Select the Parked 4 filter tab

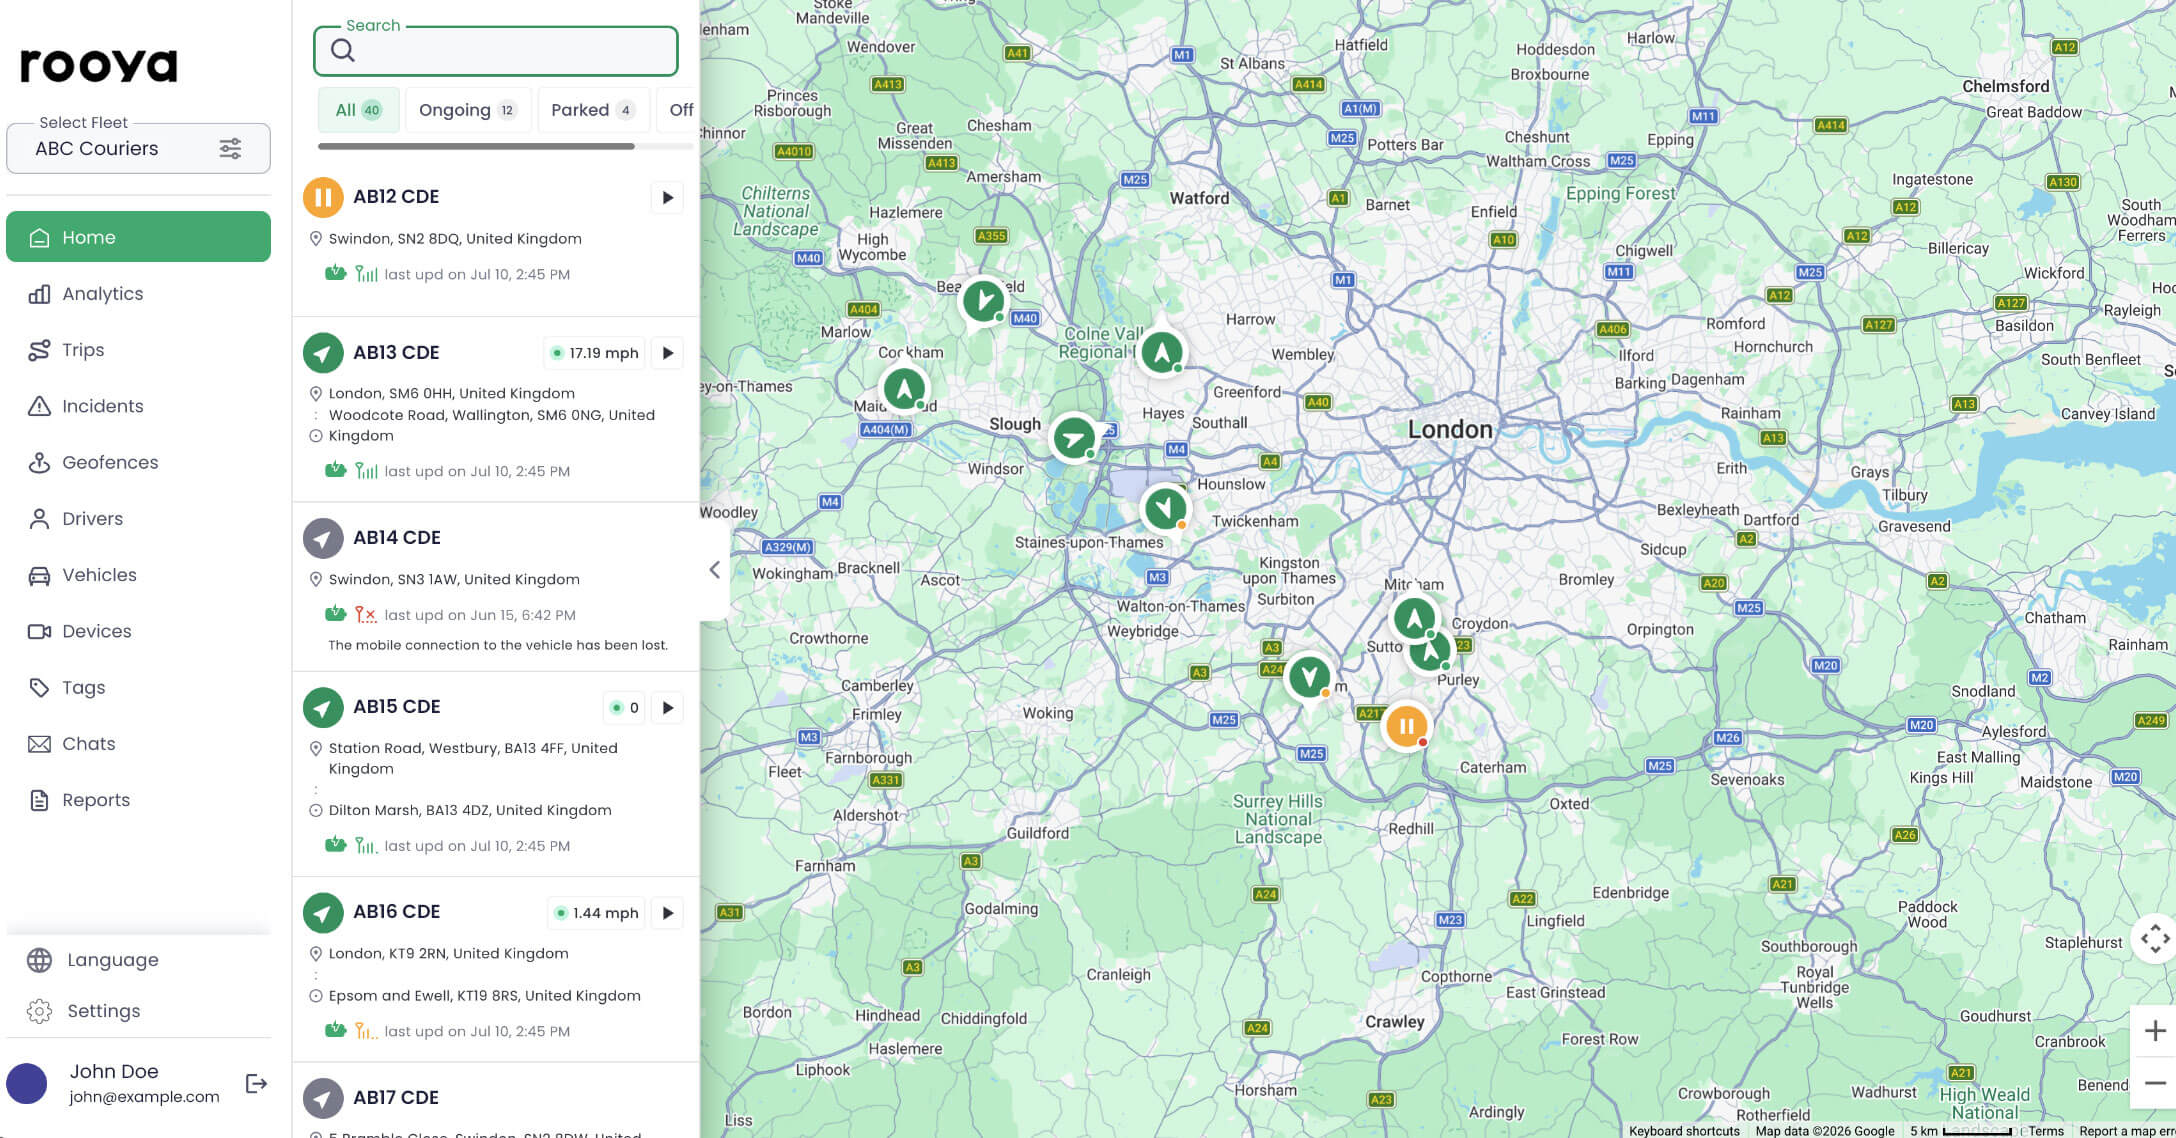click(593, 110)
